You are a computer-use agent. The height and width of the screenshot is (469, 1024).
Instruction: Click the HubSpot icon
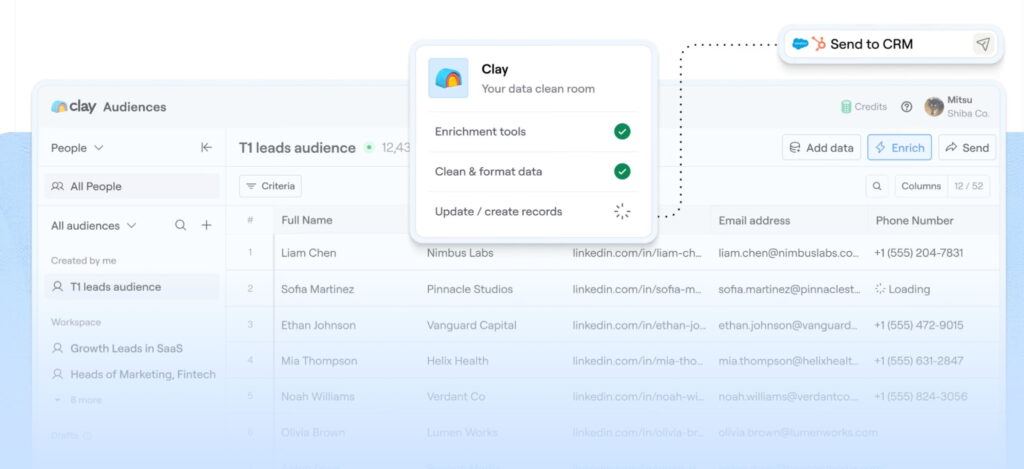click(819, 44)
